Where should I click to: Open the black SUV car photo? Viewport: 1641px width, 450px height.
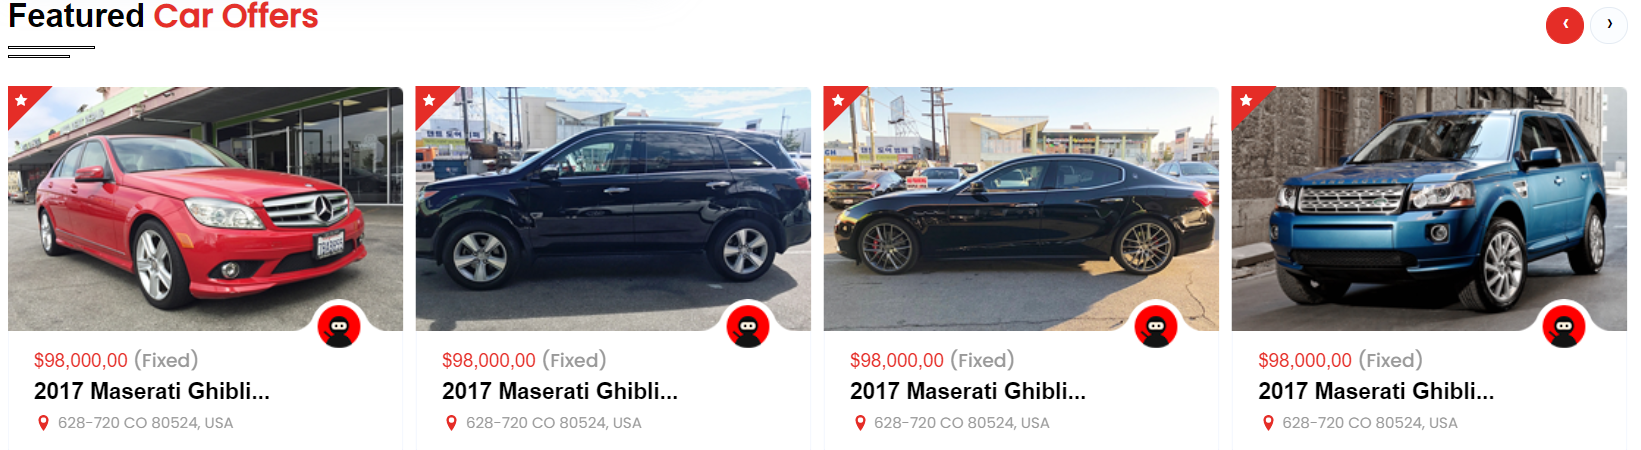613,209
